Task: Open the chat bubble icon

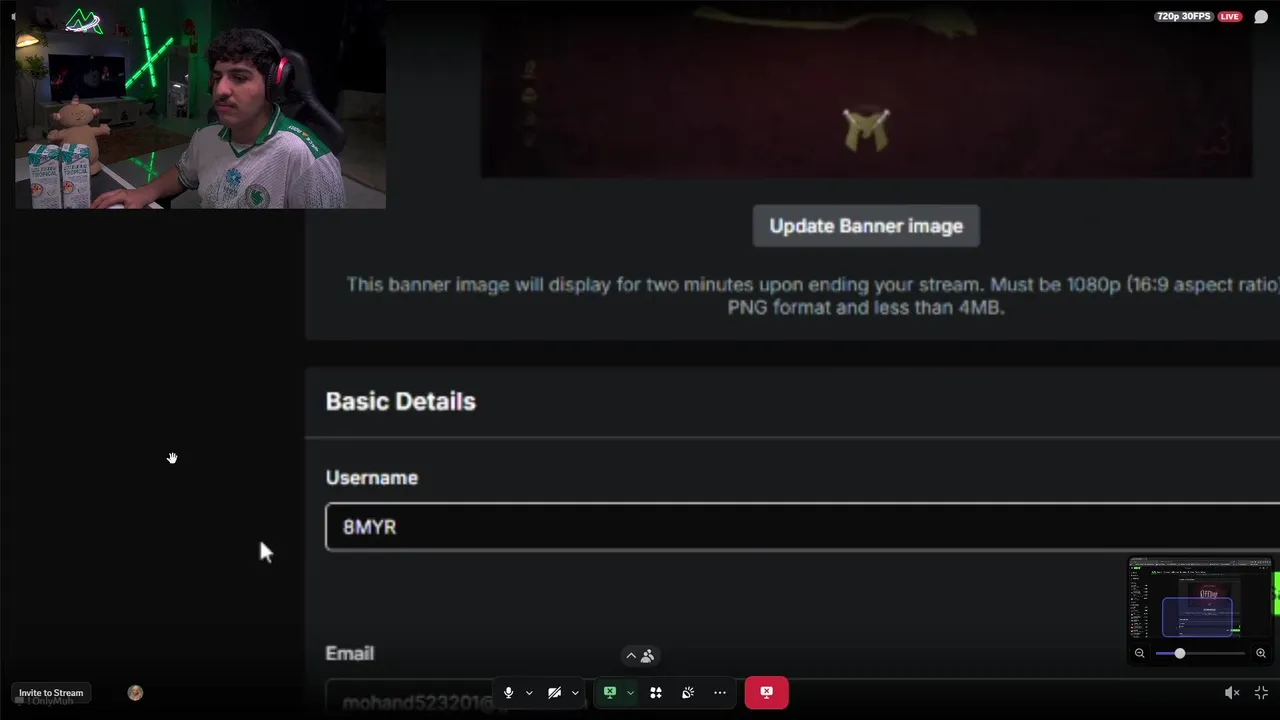Action: pyautogui.click(x=1261, y=17)
